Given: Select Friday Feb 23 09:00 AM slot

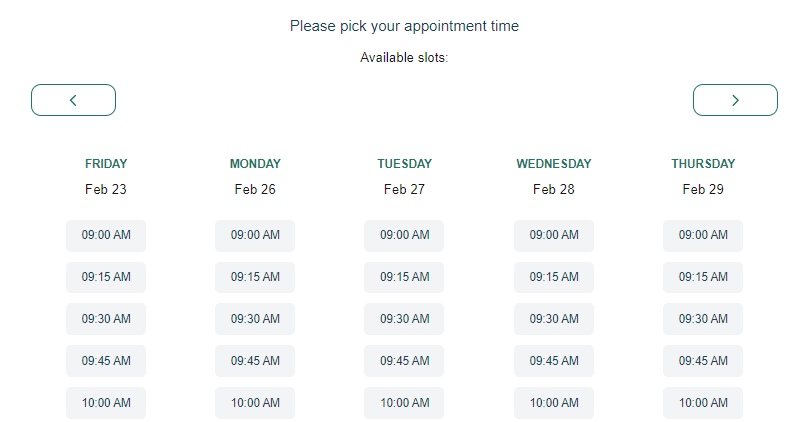Looking at the screenshot, I should point(106,235).
